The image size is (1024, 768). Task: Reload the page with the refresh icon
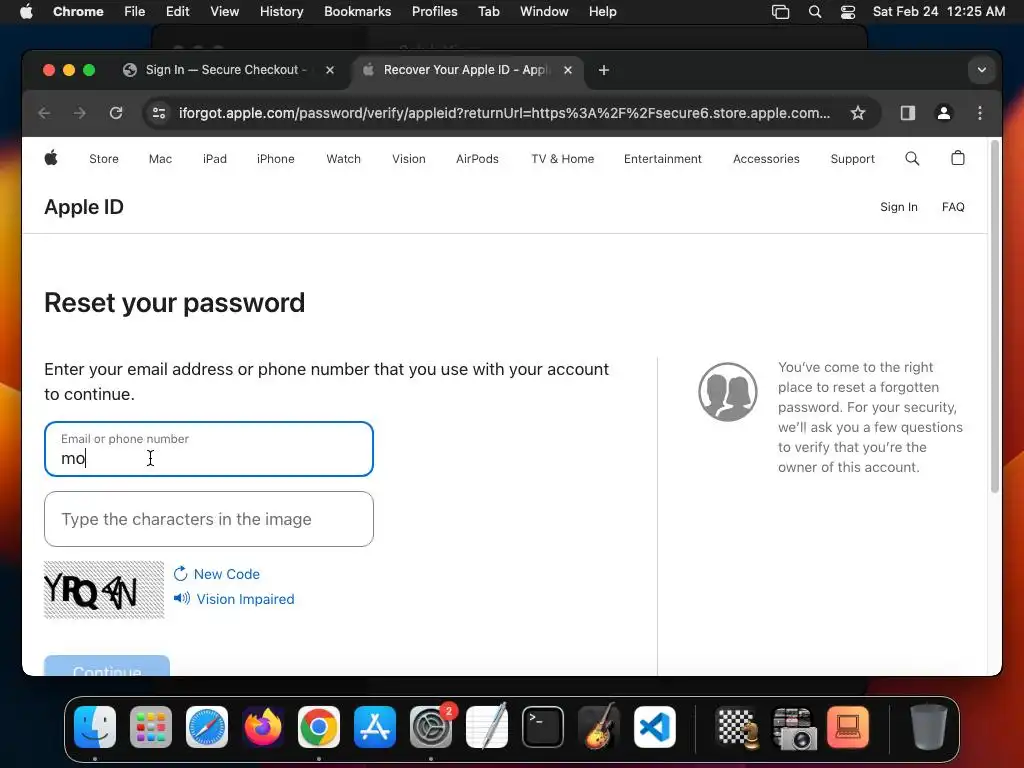[x=116, y=113]
